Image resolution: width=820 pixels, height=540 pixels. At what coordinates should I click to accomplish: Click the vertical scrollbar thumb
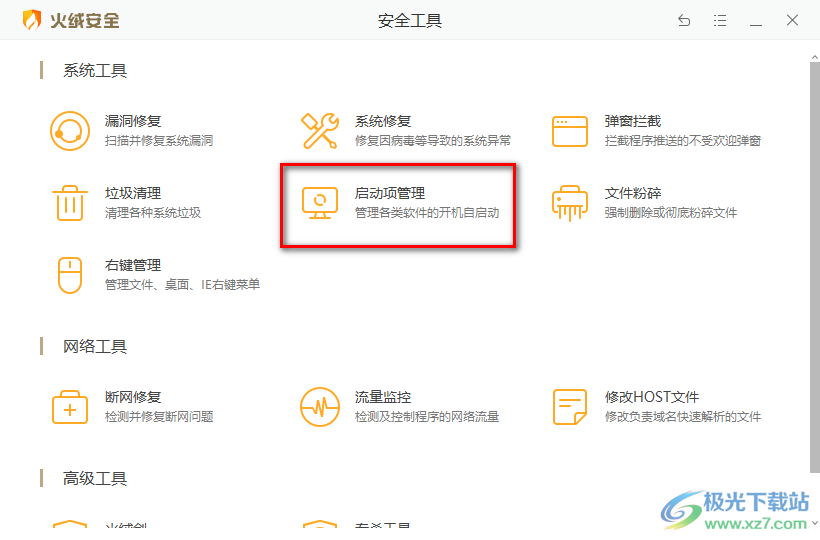pyautogui.click(x=815, y=267)
